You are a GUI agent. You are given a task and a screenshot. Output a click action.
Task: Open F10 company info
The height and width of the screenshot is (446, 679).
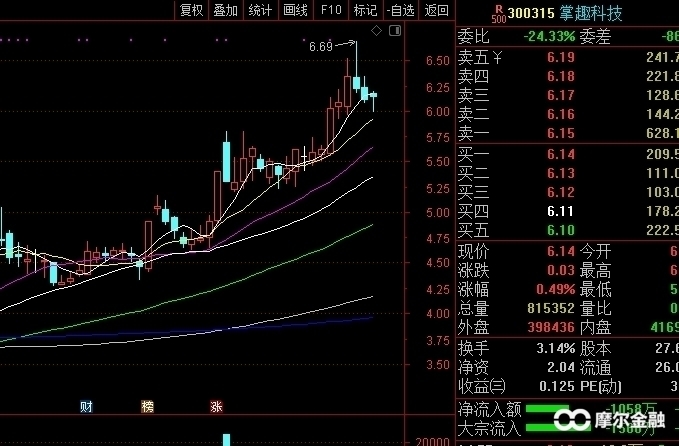pyautogui.click(x=331, y=10)
